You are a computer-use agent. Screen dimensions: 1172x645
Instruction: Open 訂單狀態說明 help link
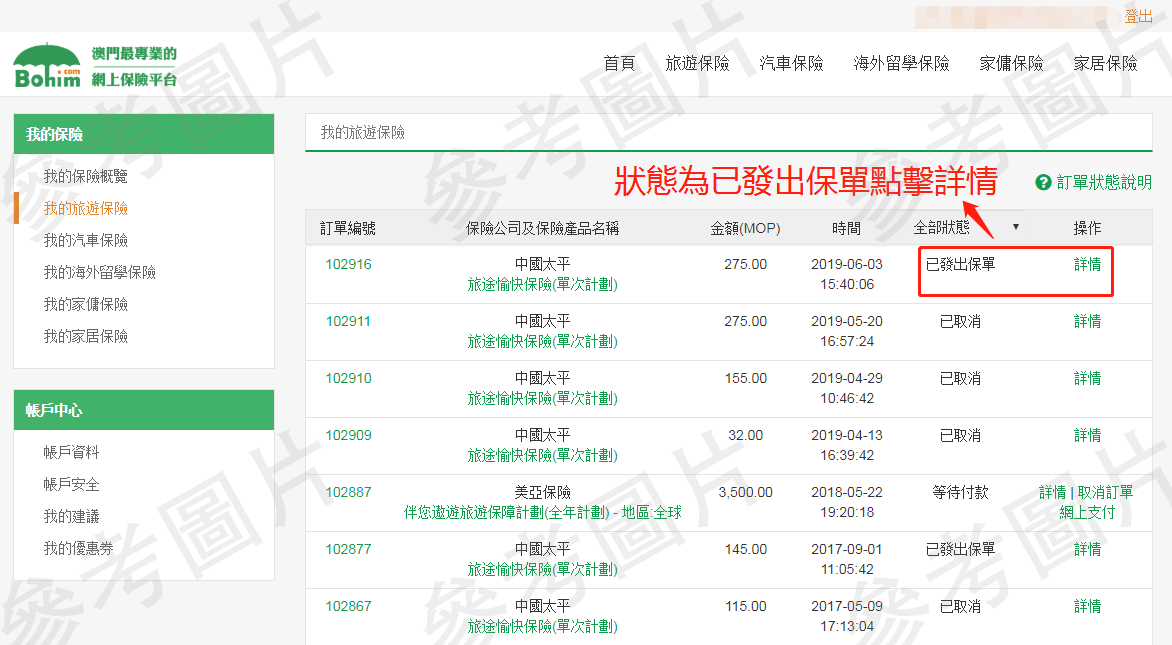coord(1104,182)
